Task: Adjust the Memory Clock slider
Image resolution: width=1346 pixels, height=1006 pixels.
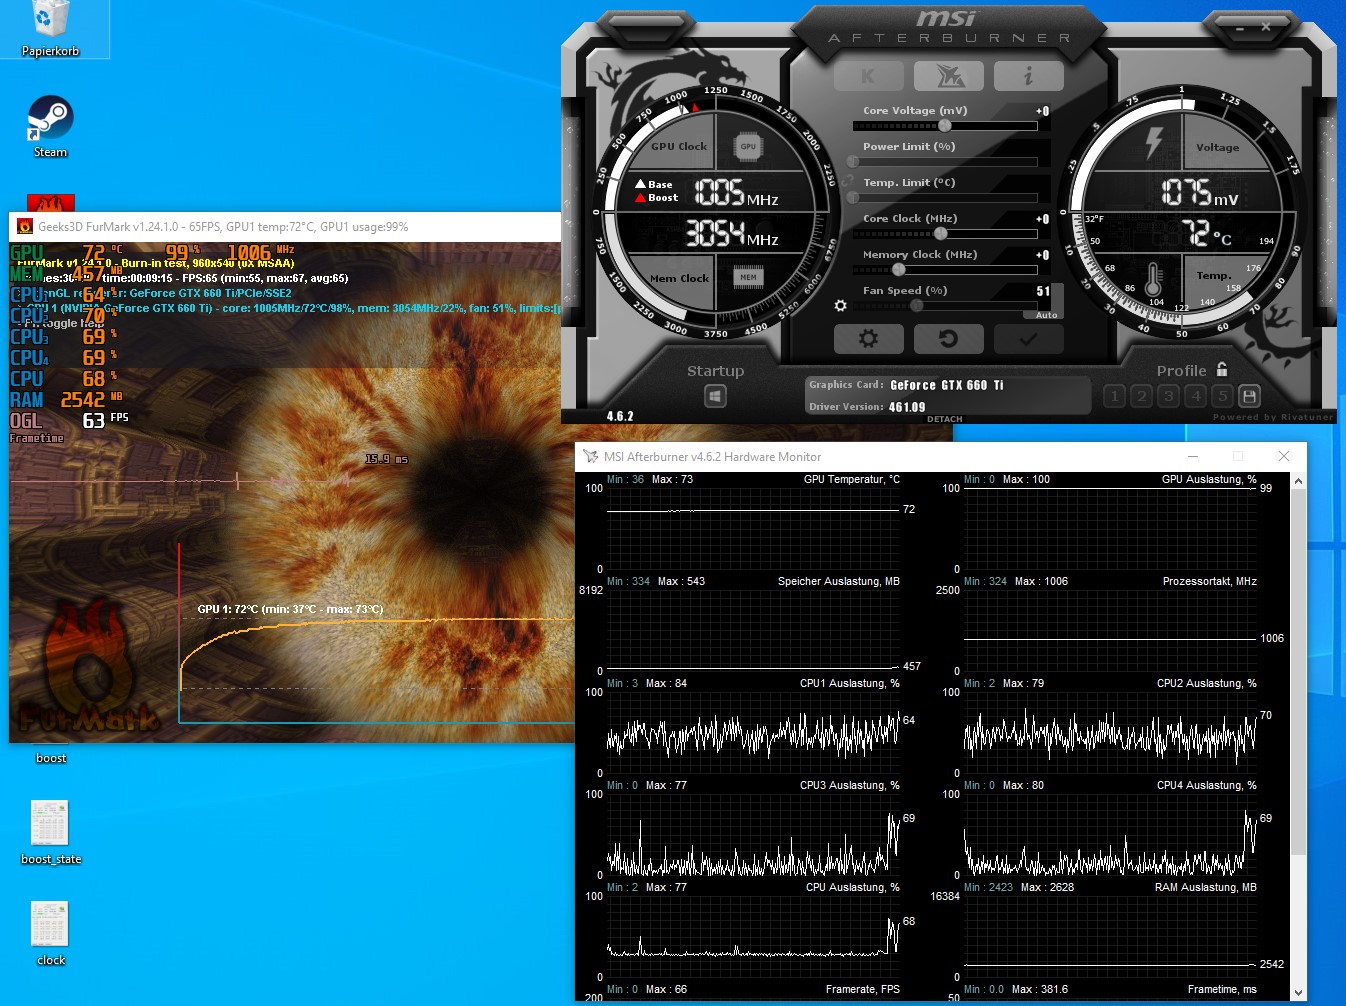Action: coord(945,270)
